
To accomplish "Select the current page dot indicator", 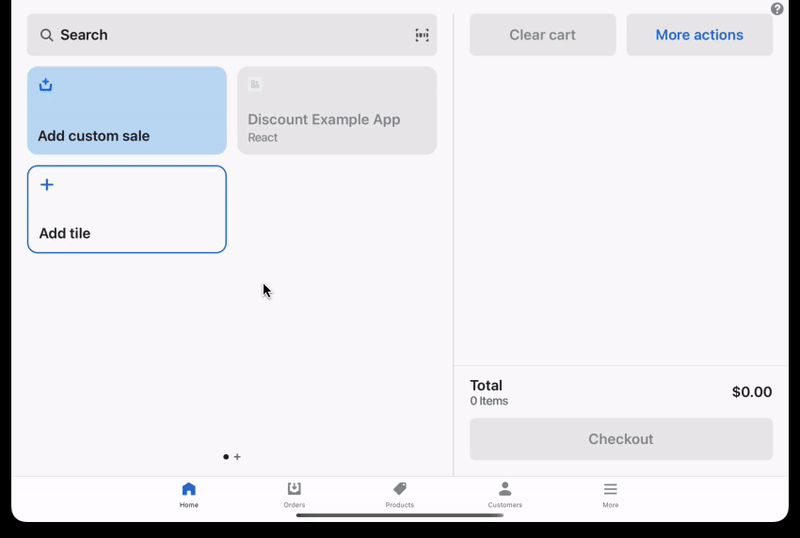I will pyautogui.click(x=226, y=457).
